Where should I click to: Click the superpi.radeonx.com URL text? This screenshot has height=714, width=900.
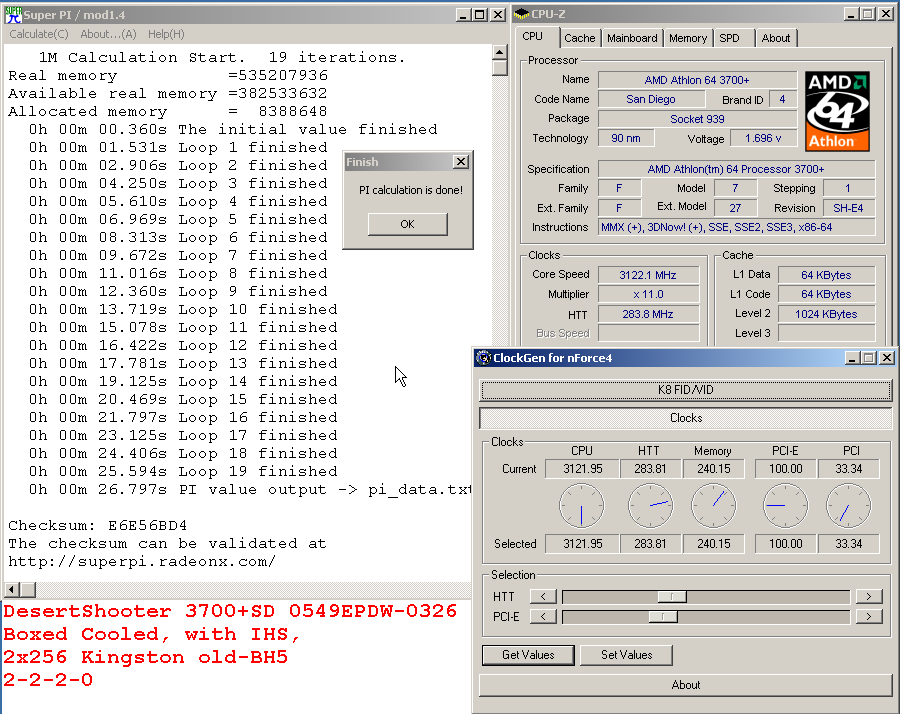click(142, 561)
